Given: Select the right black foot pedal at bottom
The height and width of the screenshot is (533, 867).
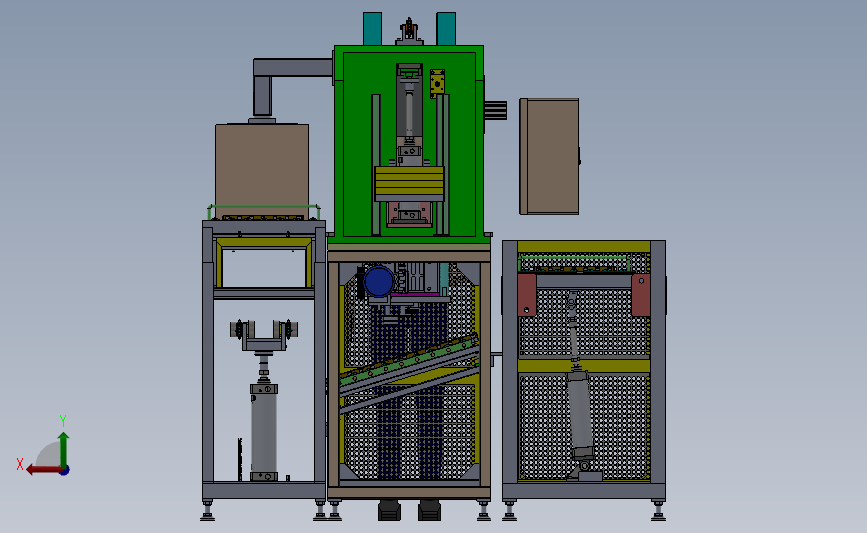Looking at the screenshot, I should 430,510.
